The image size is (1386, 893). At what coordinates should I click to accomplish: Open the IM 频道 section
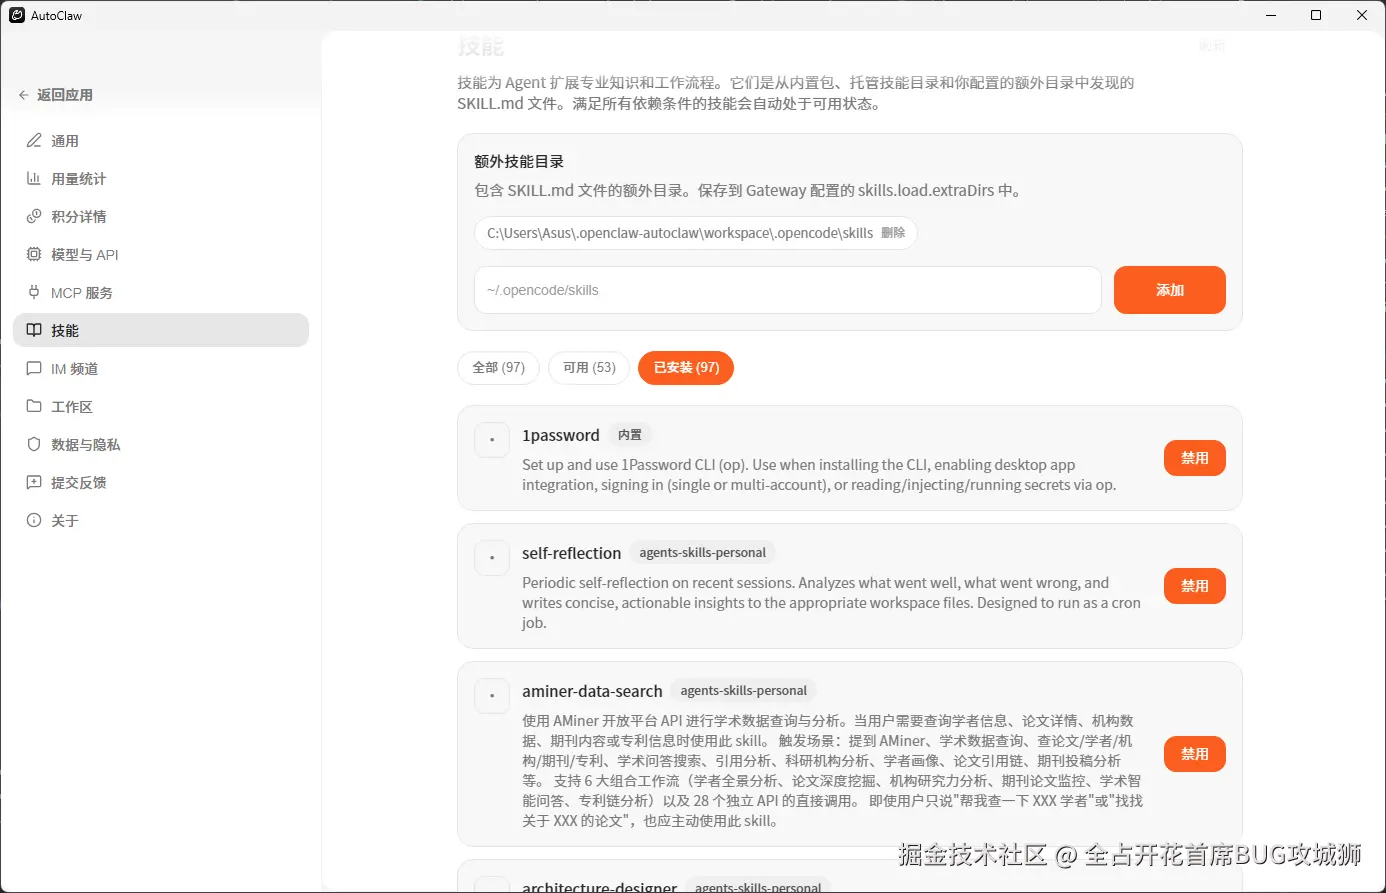click(x=161, y=369)
